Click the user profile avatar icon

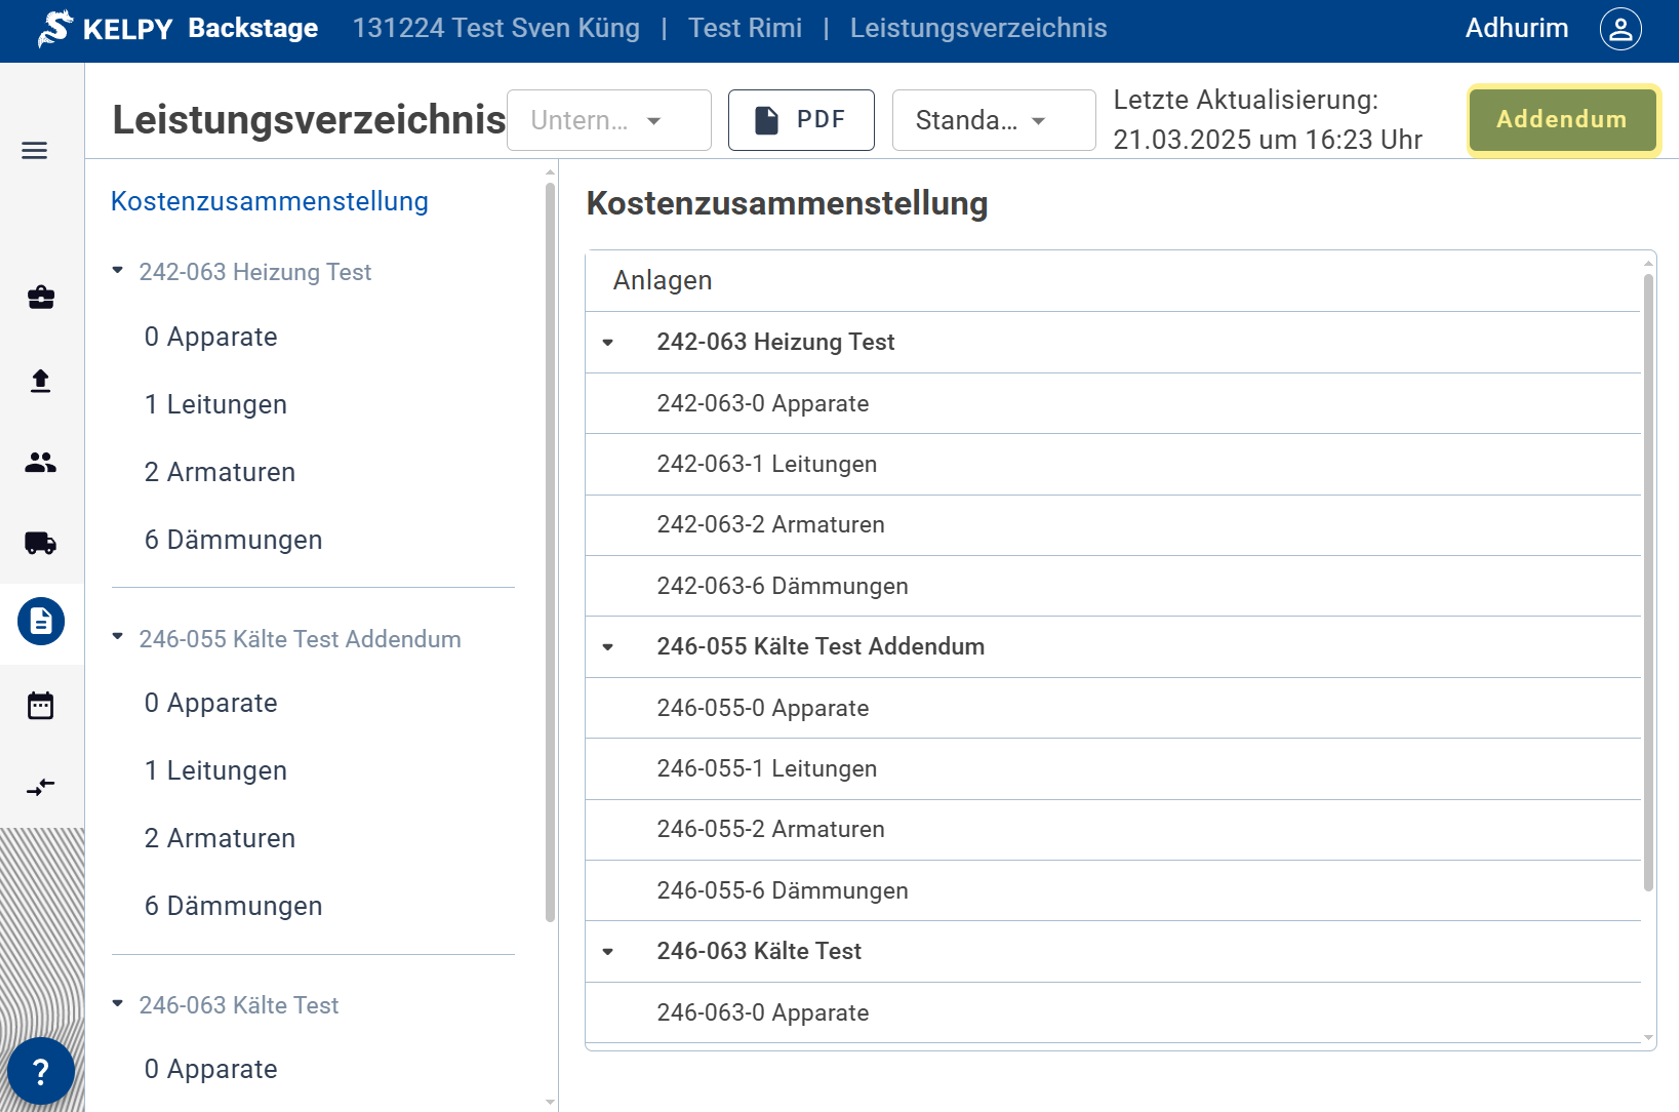tap(1620, 28)
